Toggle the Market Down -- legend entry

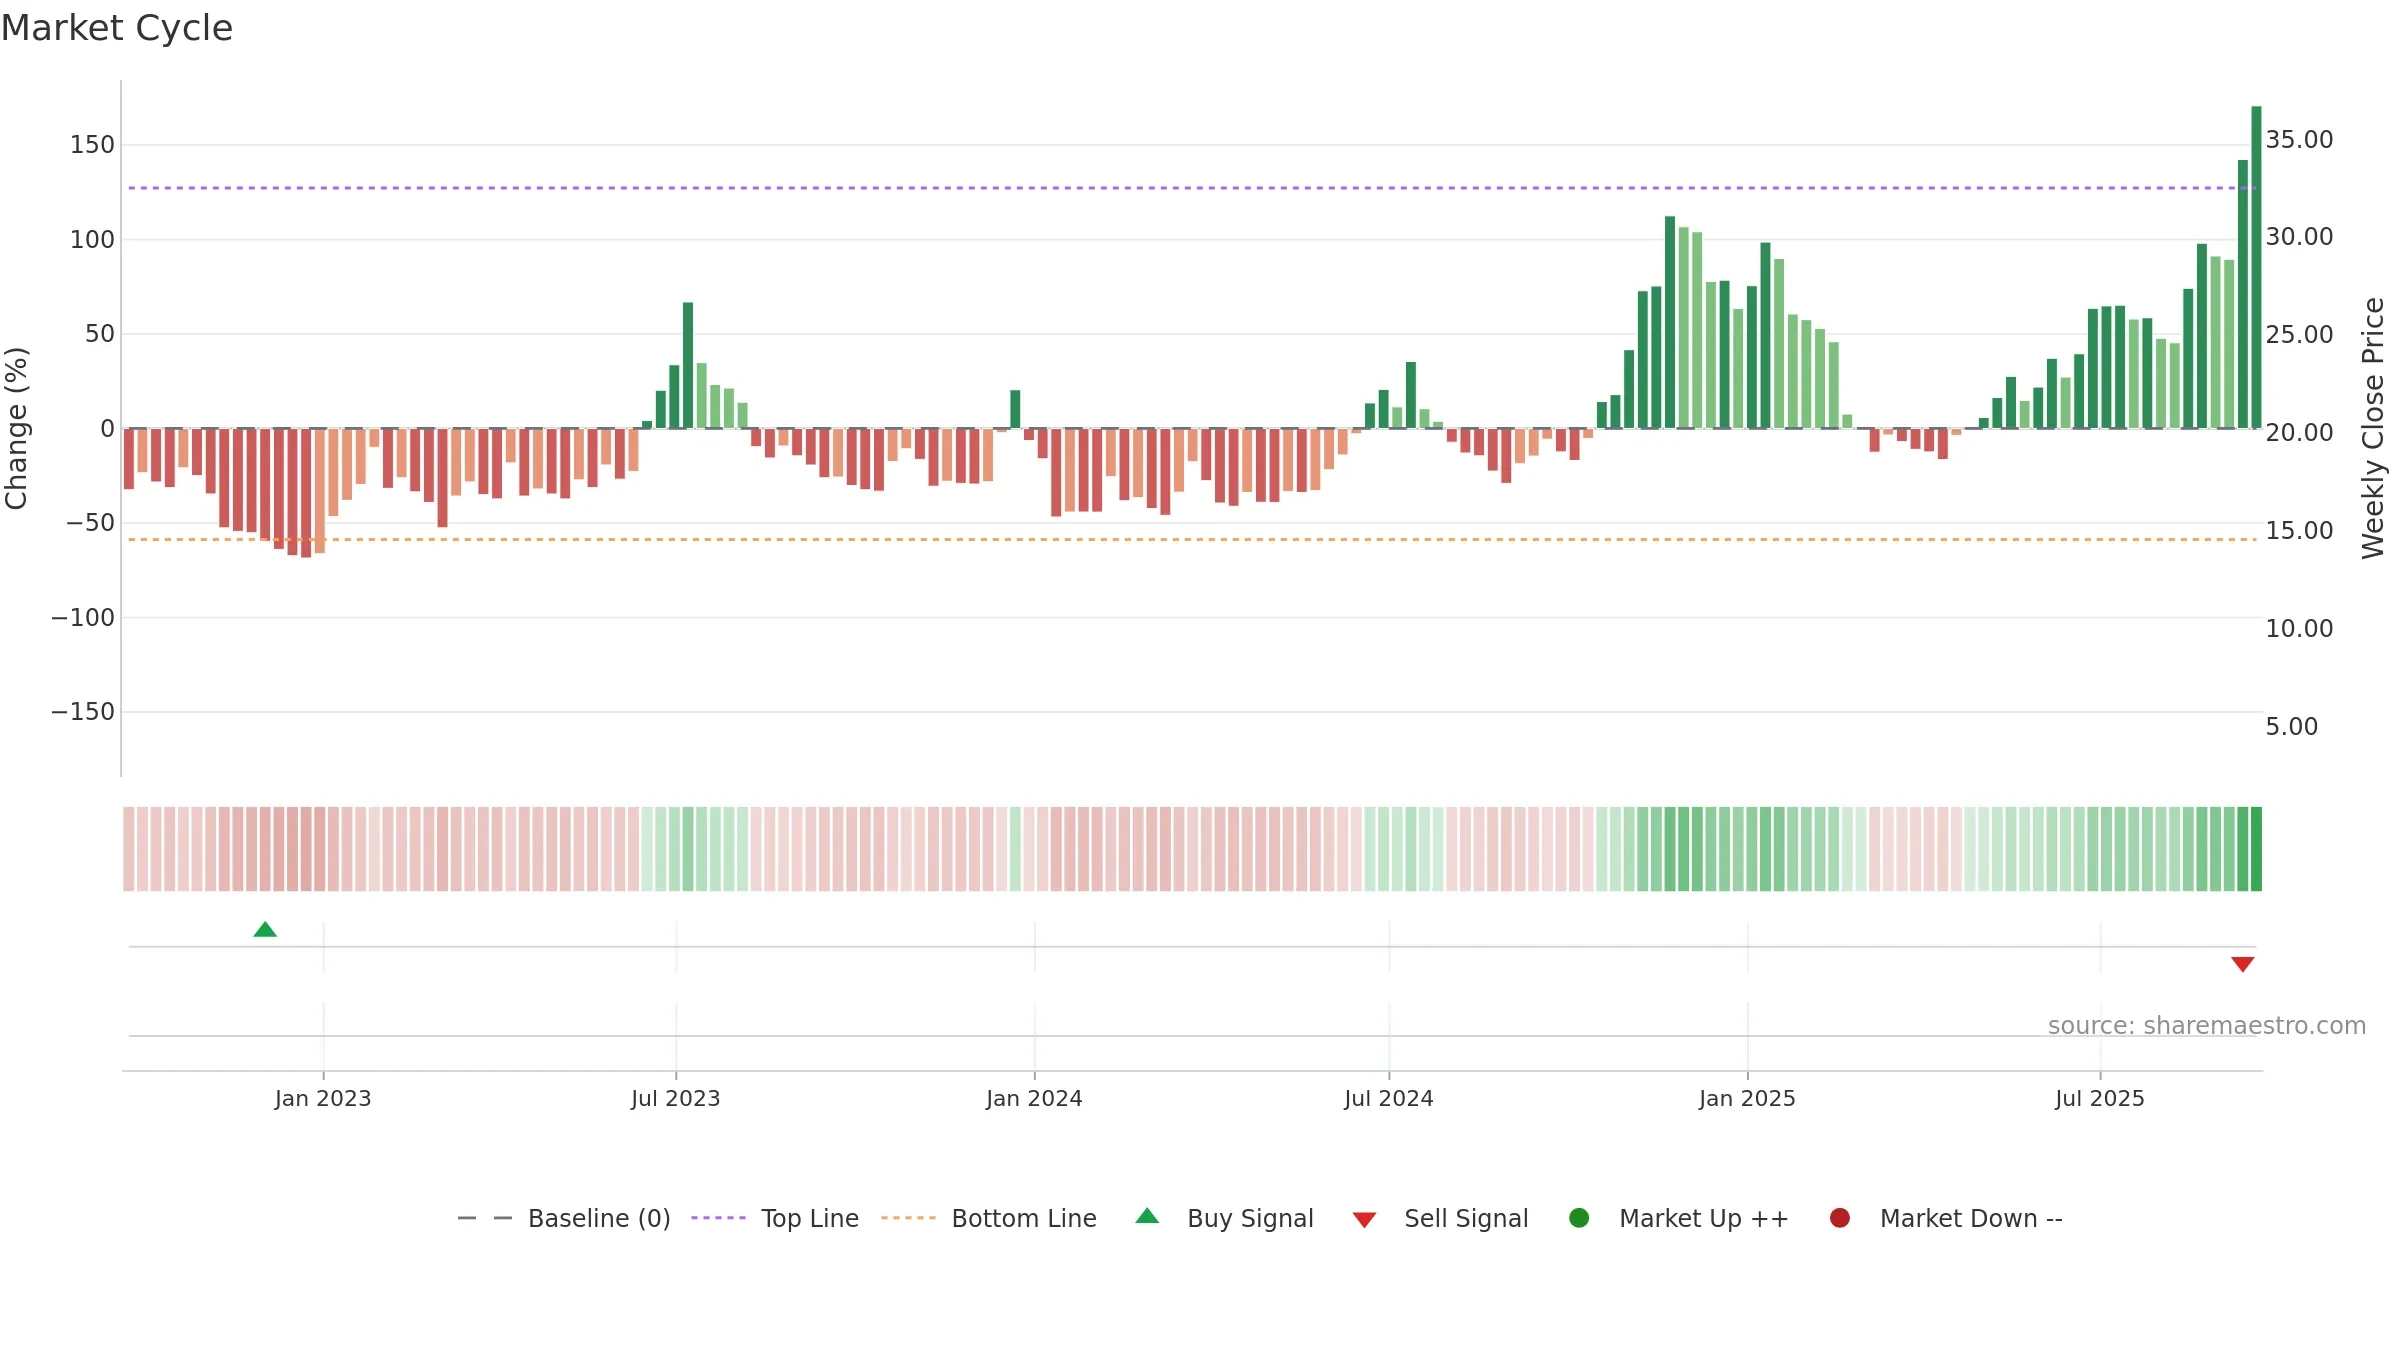1946,1218
